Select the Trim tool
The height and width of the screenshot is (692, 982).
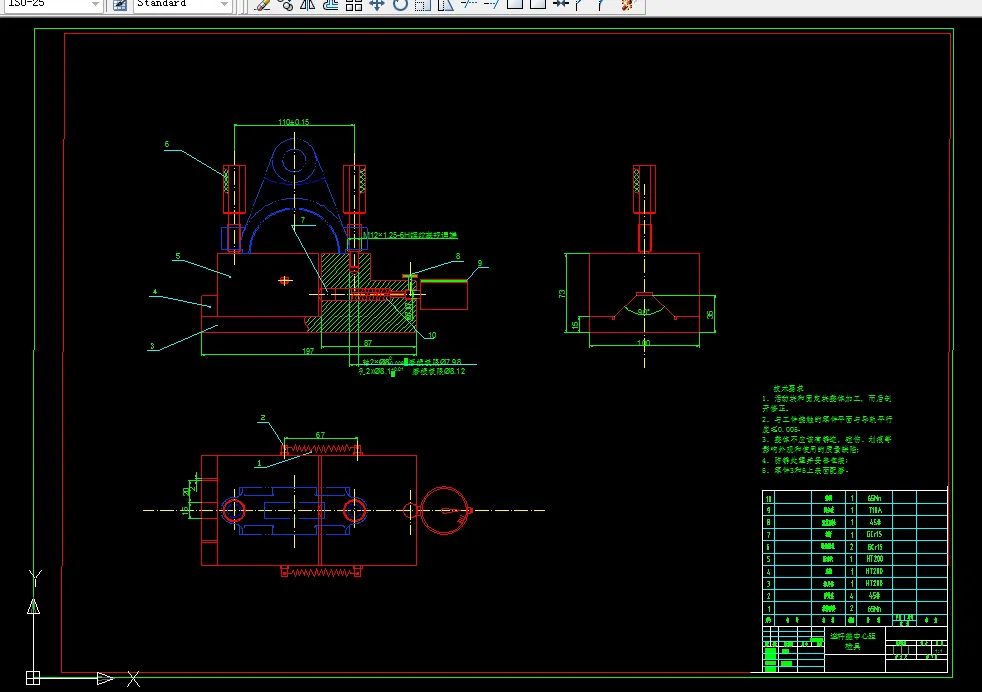pos(468,4)
